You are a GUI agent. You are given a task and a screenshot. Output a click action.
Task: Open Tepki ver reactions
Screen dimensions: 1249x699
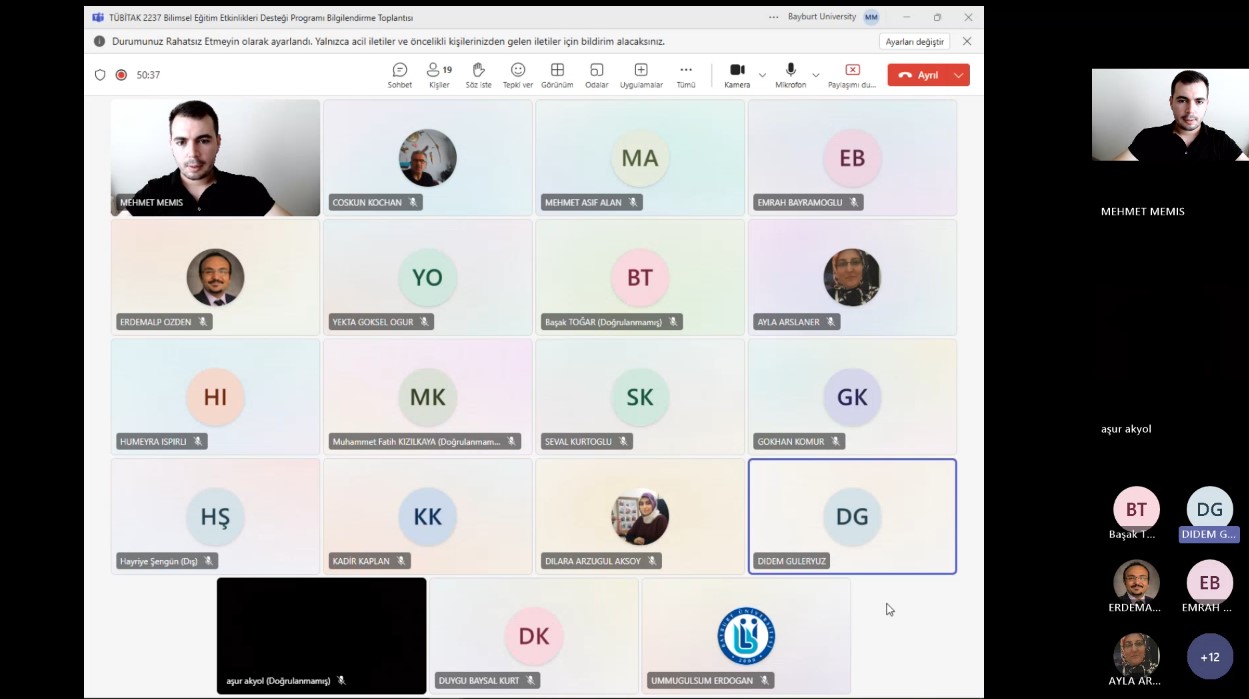[x=518, y=75]
